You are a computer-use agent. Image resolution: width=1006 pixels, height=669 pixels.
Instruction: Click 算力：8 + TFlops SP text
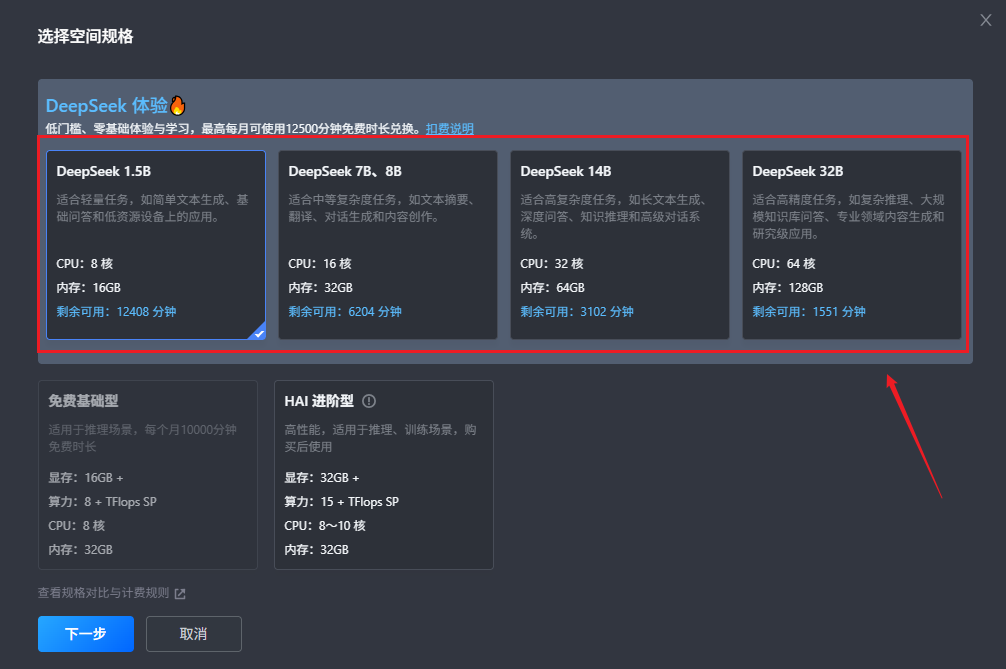tap(103, 502)
